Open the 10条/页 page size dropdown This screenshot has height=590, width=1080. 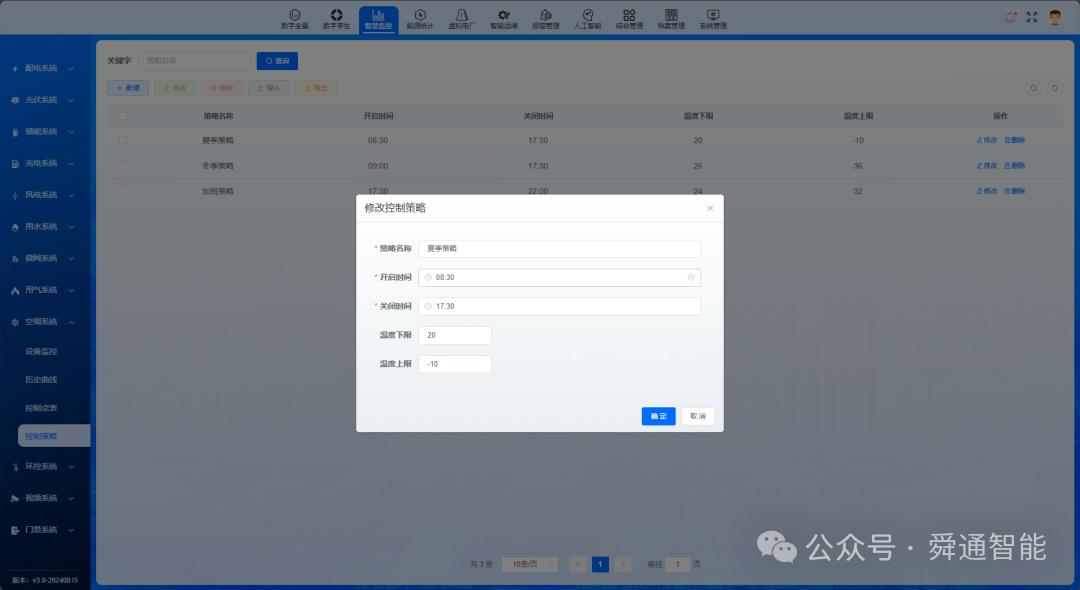click(529, 564)
